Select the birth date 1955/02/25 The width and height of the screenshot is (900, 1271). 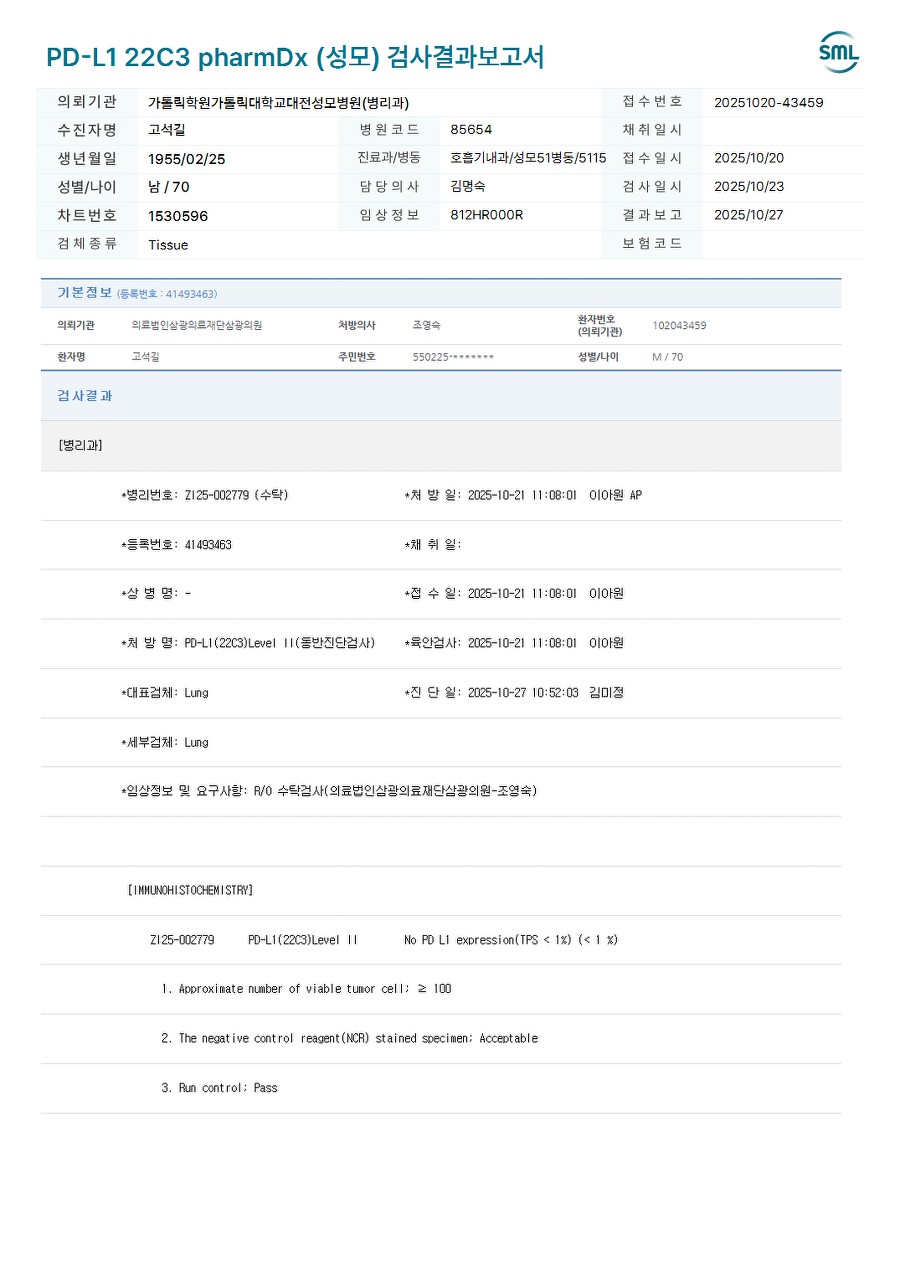[x=187, y=159]
